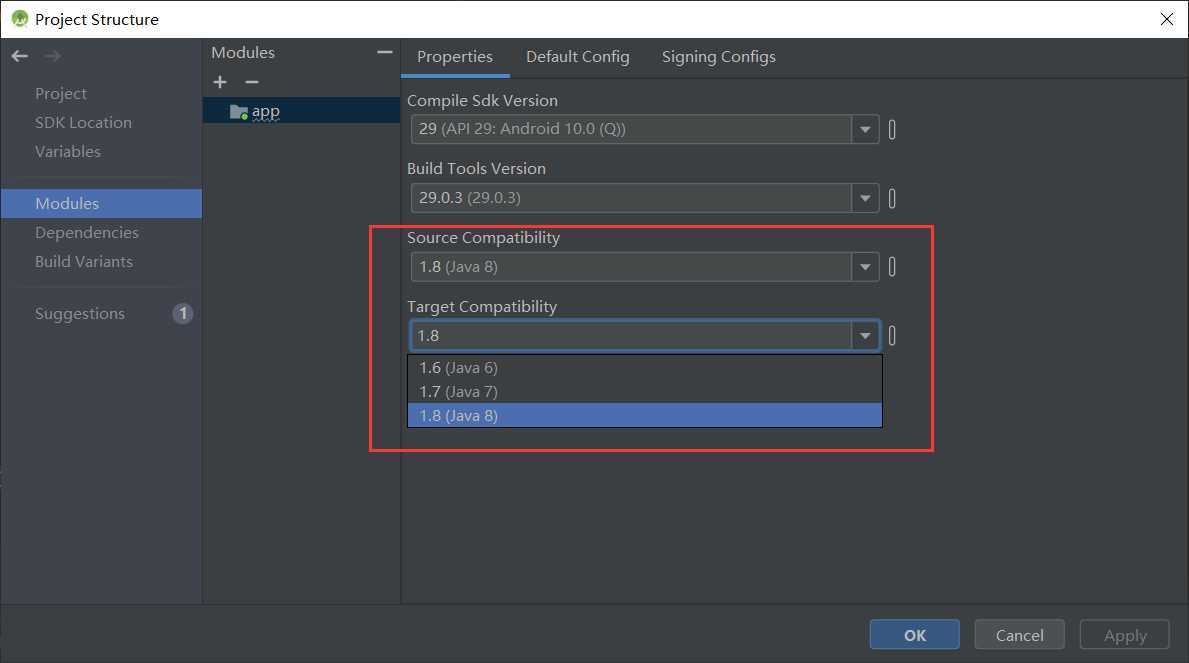
Task: Select the app module
Action: 301,112
